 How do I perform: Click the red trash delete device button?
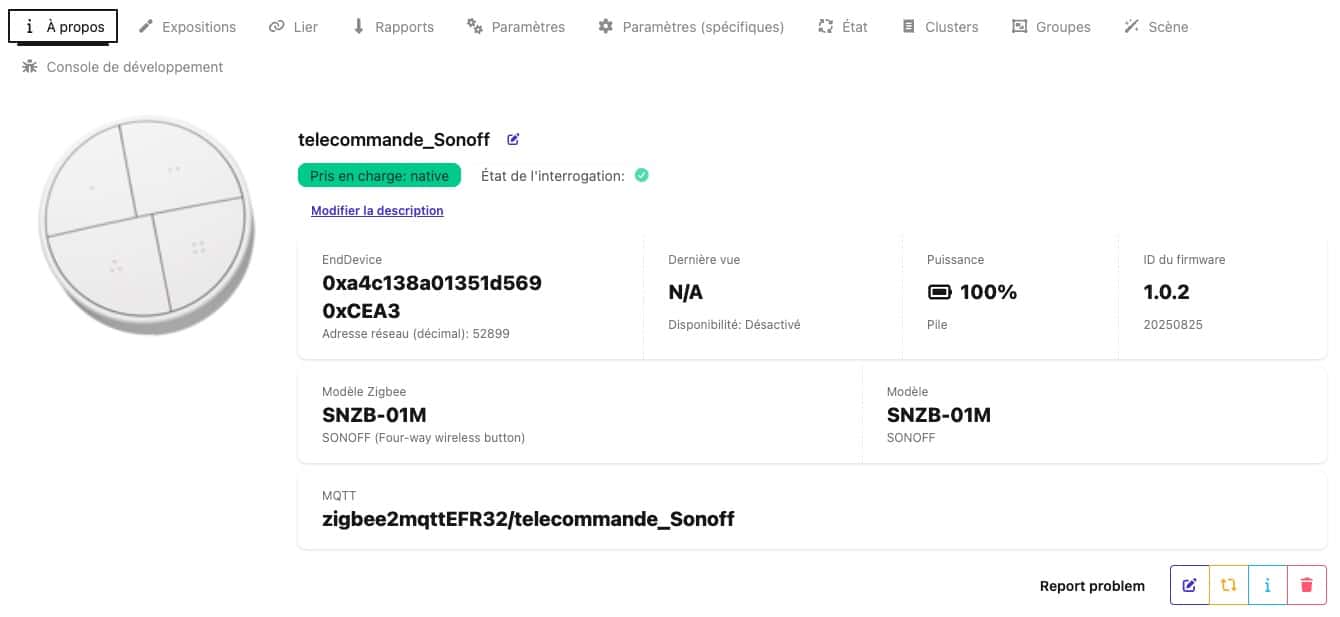click(1306, 586)
